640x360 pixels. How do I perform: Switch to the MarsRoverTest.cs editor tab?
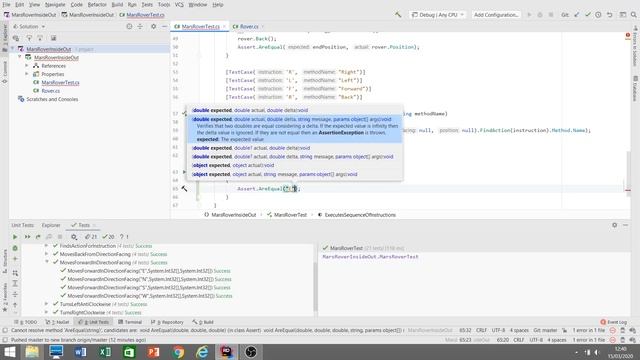[x=200, y=27]
